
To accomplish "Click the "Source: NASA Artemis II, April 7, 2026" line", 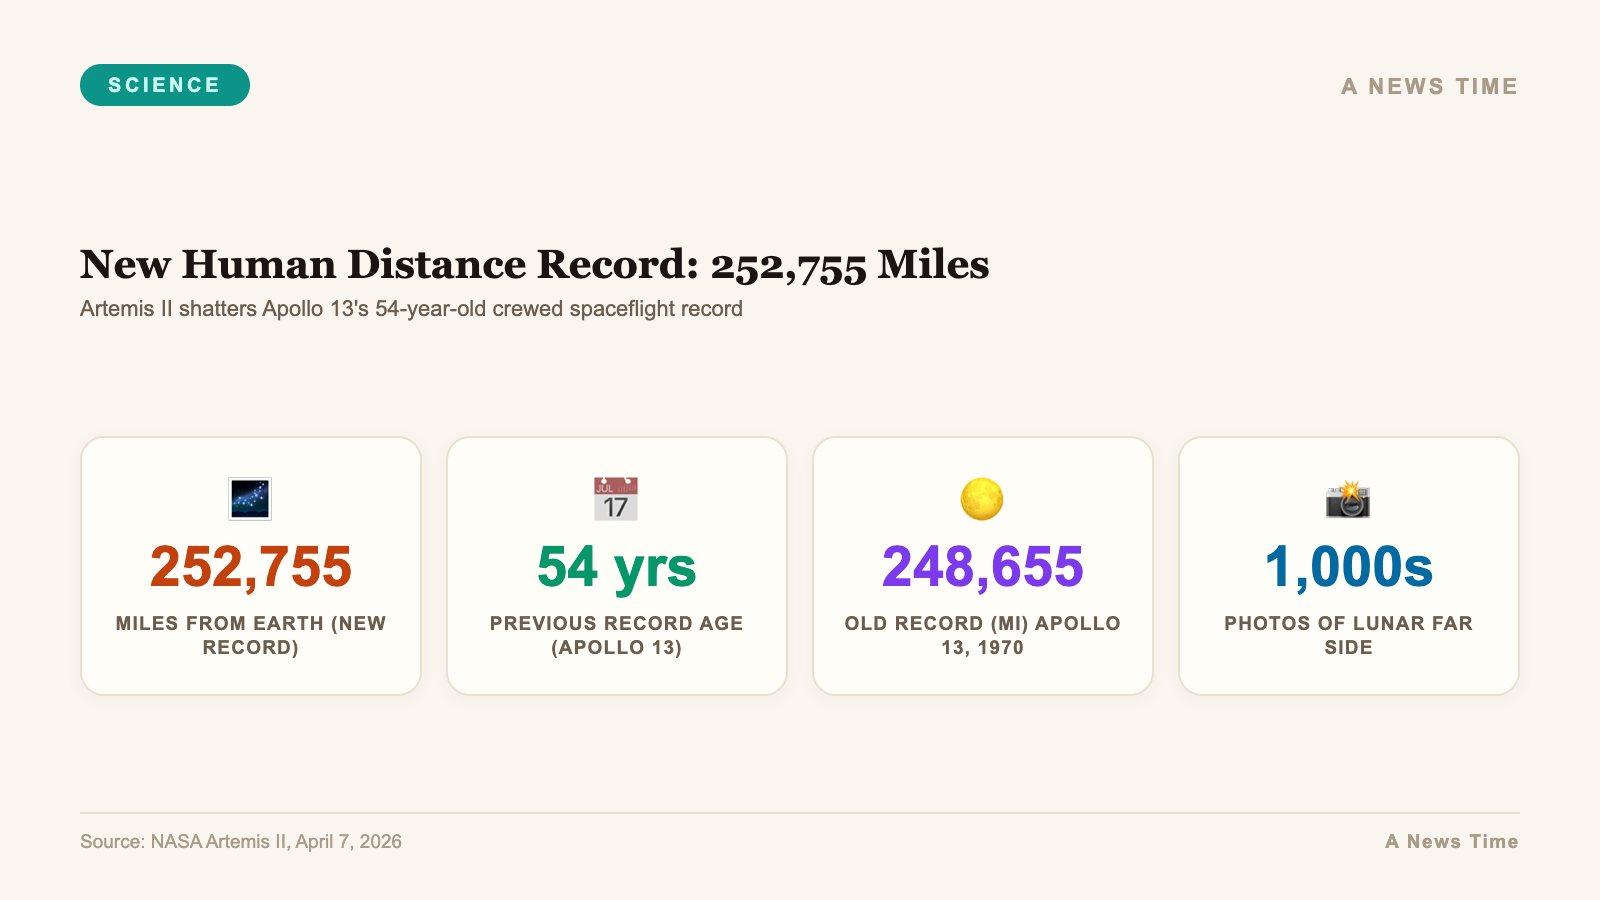I will 241,841.
